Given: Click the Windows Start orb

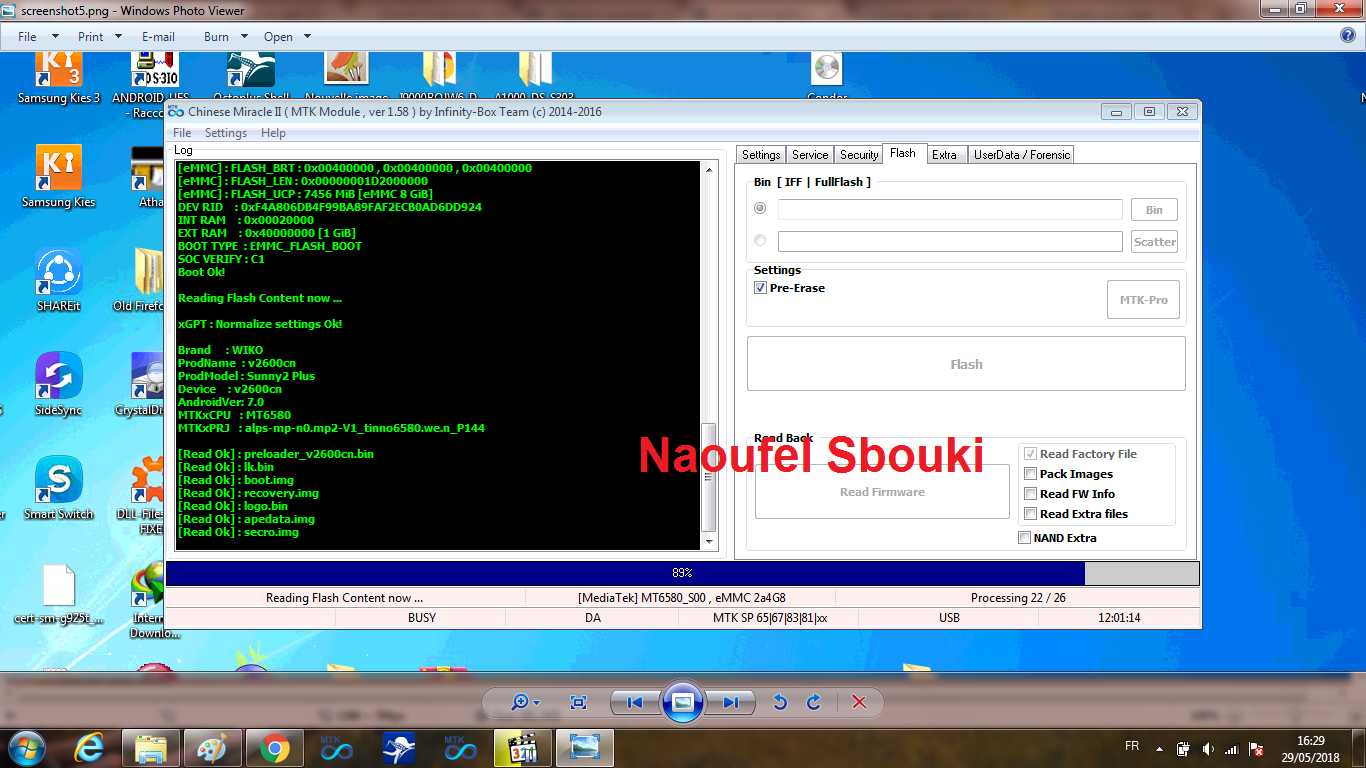Looking at the screenshot, I should point(27,748).
